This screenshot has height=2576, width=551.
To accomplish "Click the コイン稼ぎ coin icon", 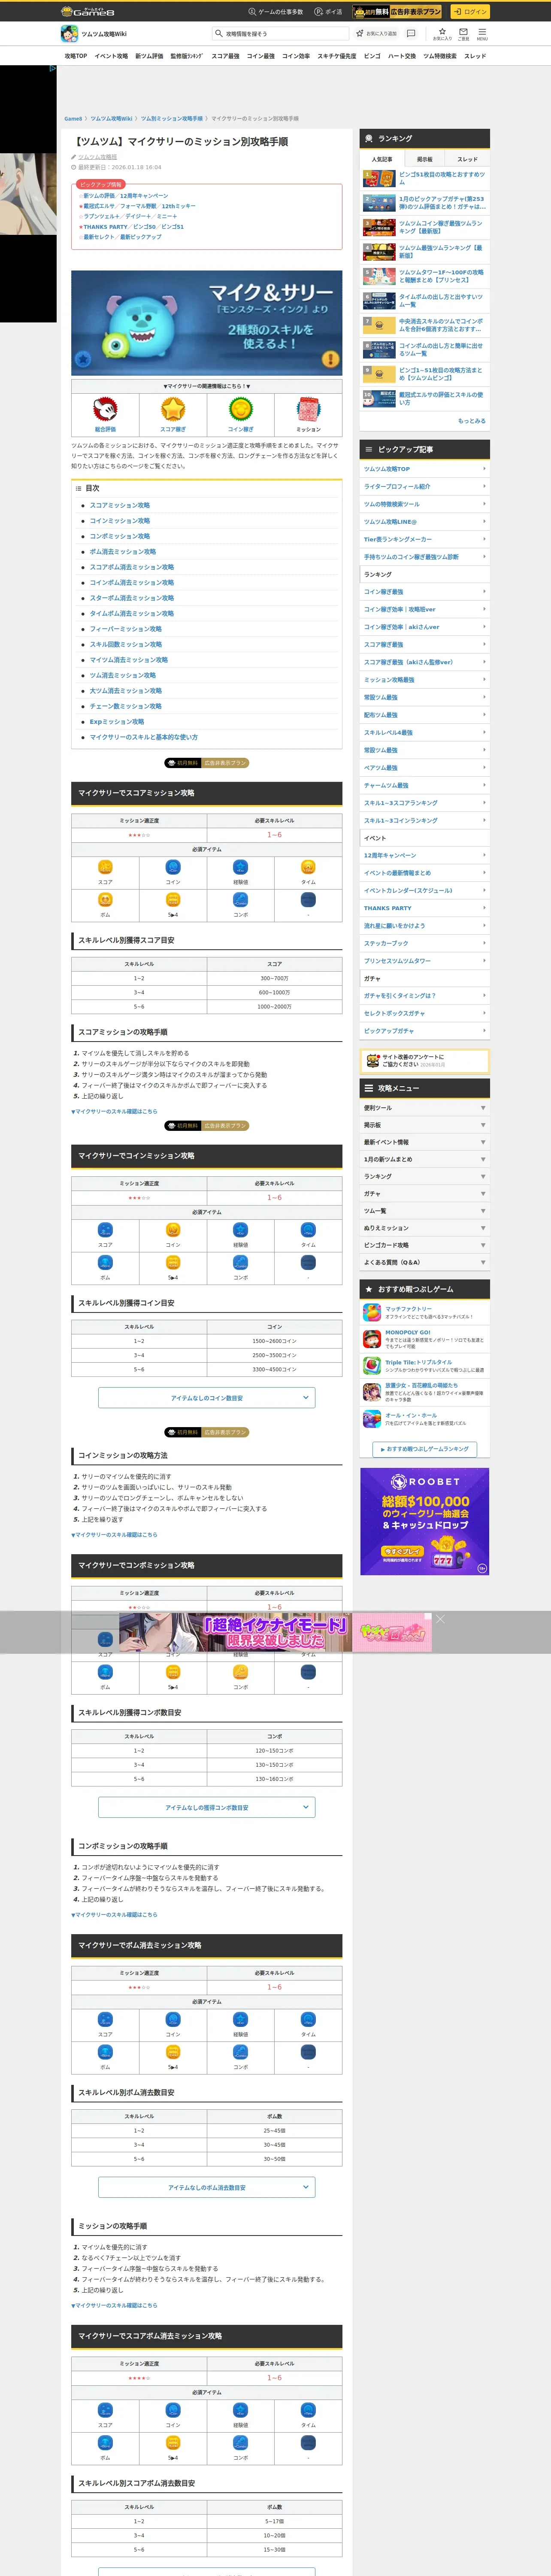I will pyautogui.click(x=241, y=409).
